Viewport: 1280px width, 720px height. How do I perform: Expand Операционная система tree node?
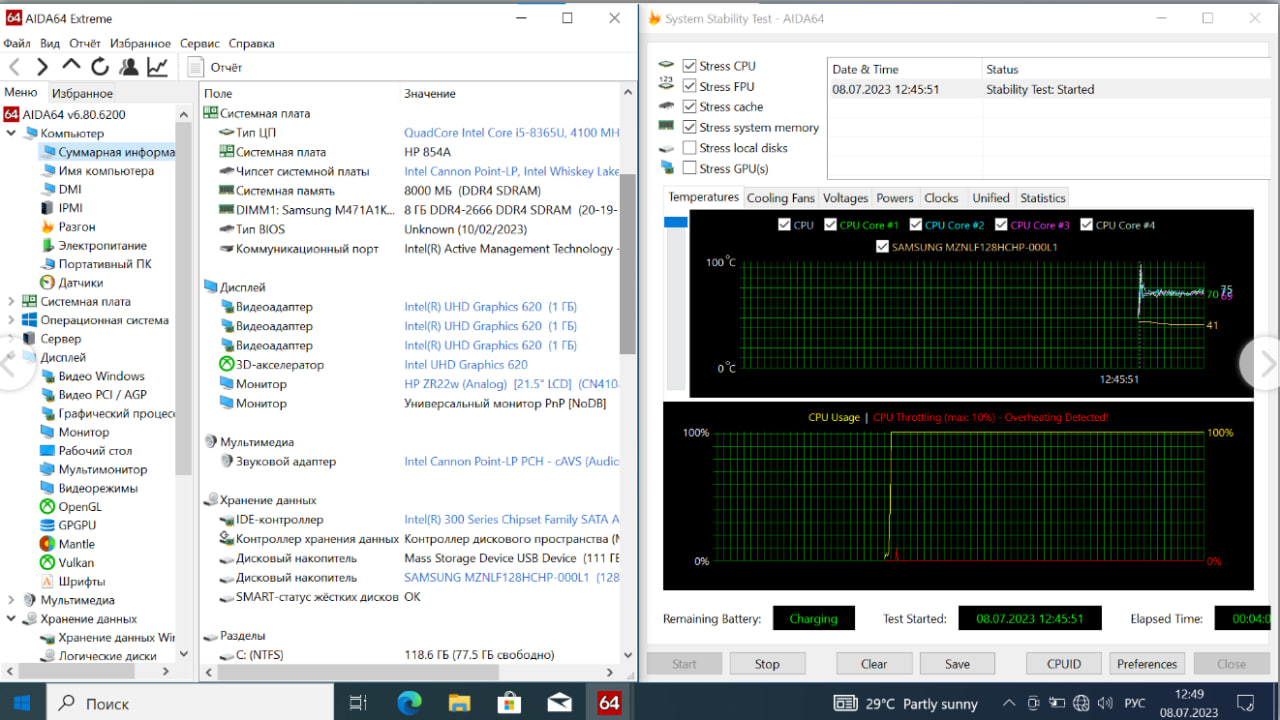11,321
